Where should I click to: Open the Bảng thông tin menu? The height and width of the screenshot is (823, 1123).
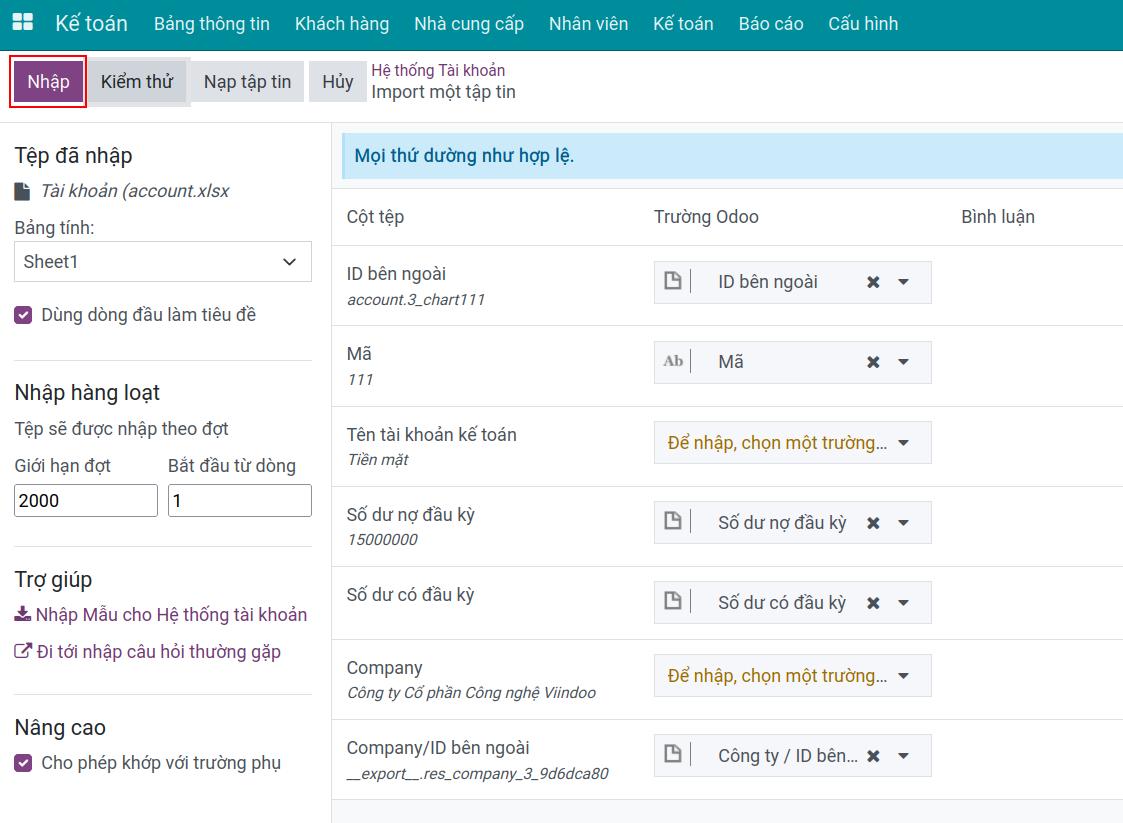pyautogui.click(x=212, y=24)
